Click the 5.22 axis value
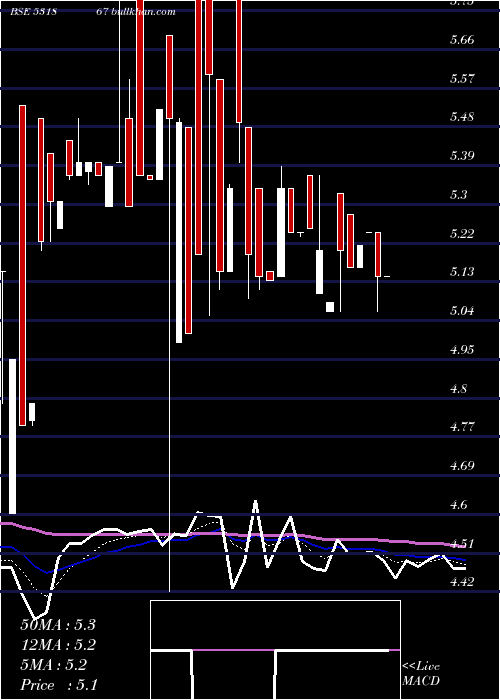Image resolution: width=500 pixels, height=700 pixels. point(462,233)
